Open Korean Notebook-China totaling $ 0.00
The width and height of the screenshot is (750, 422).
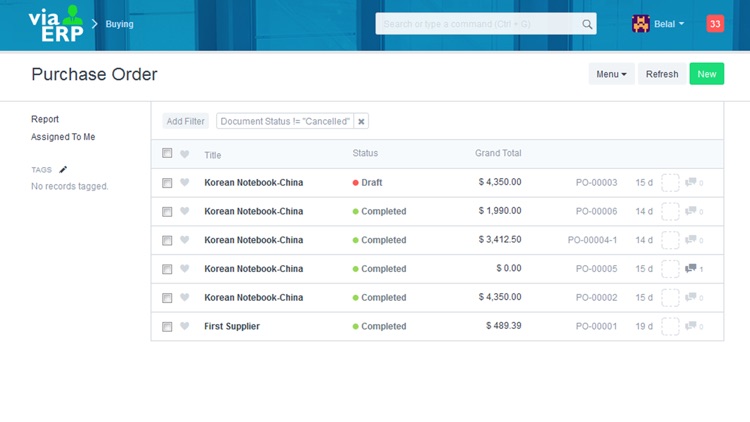click(x=254, y=268)
